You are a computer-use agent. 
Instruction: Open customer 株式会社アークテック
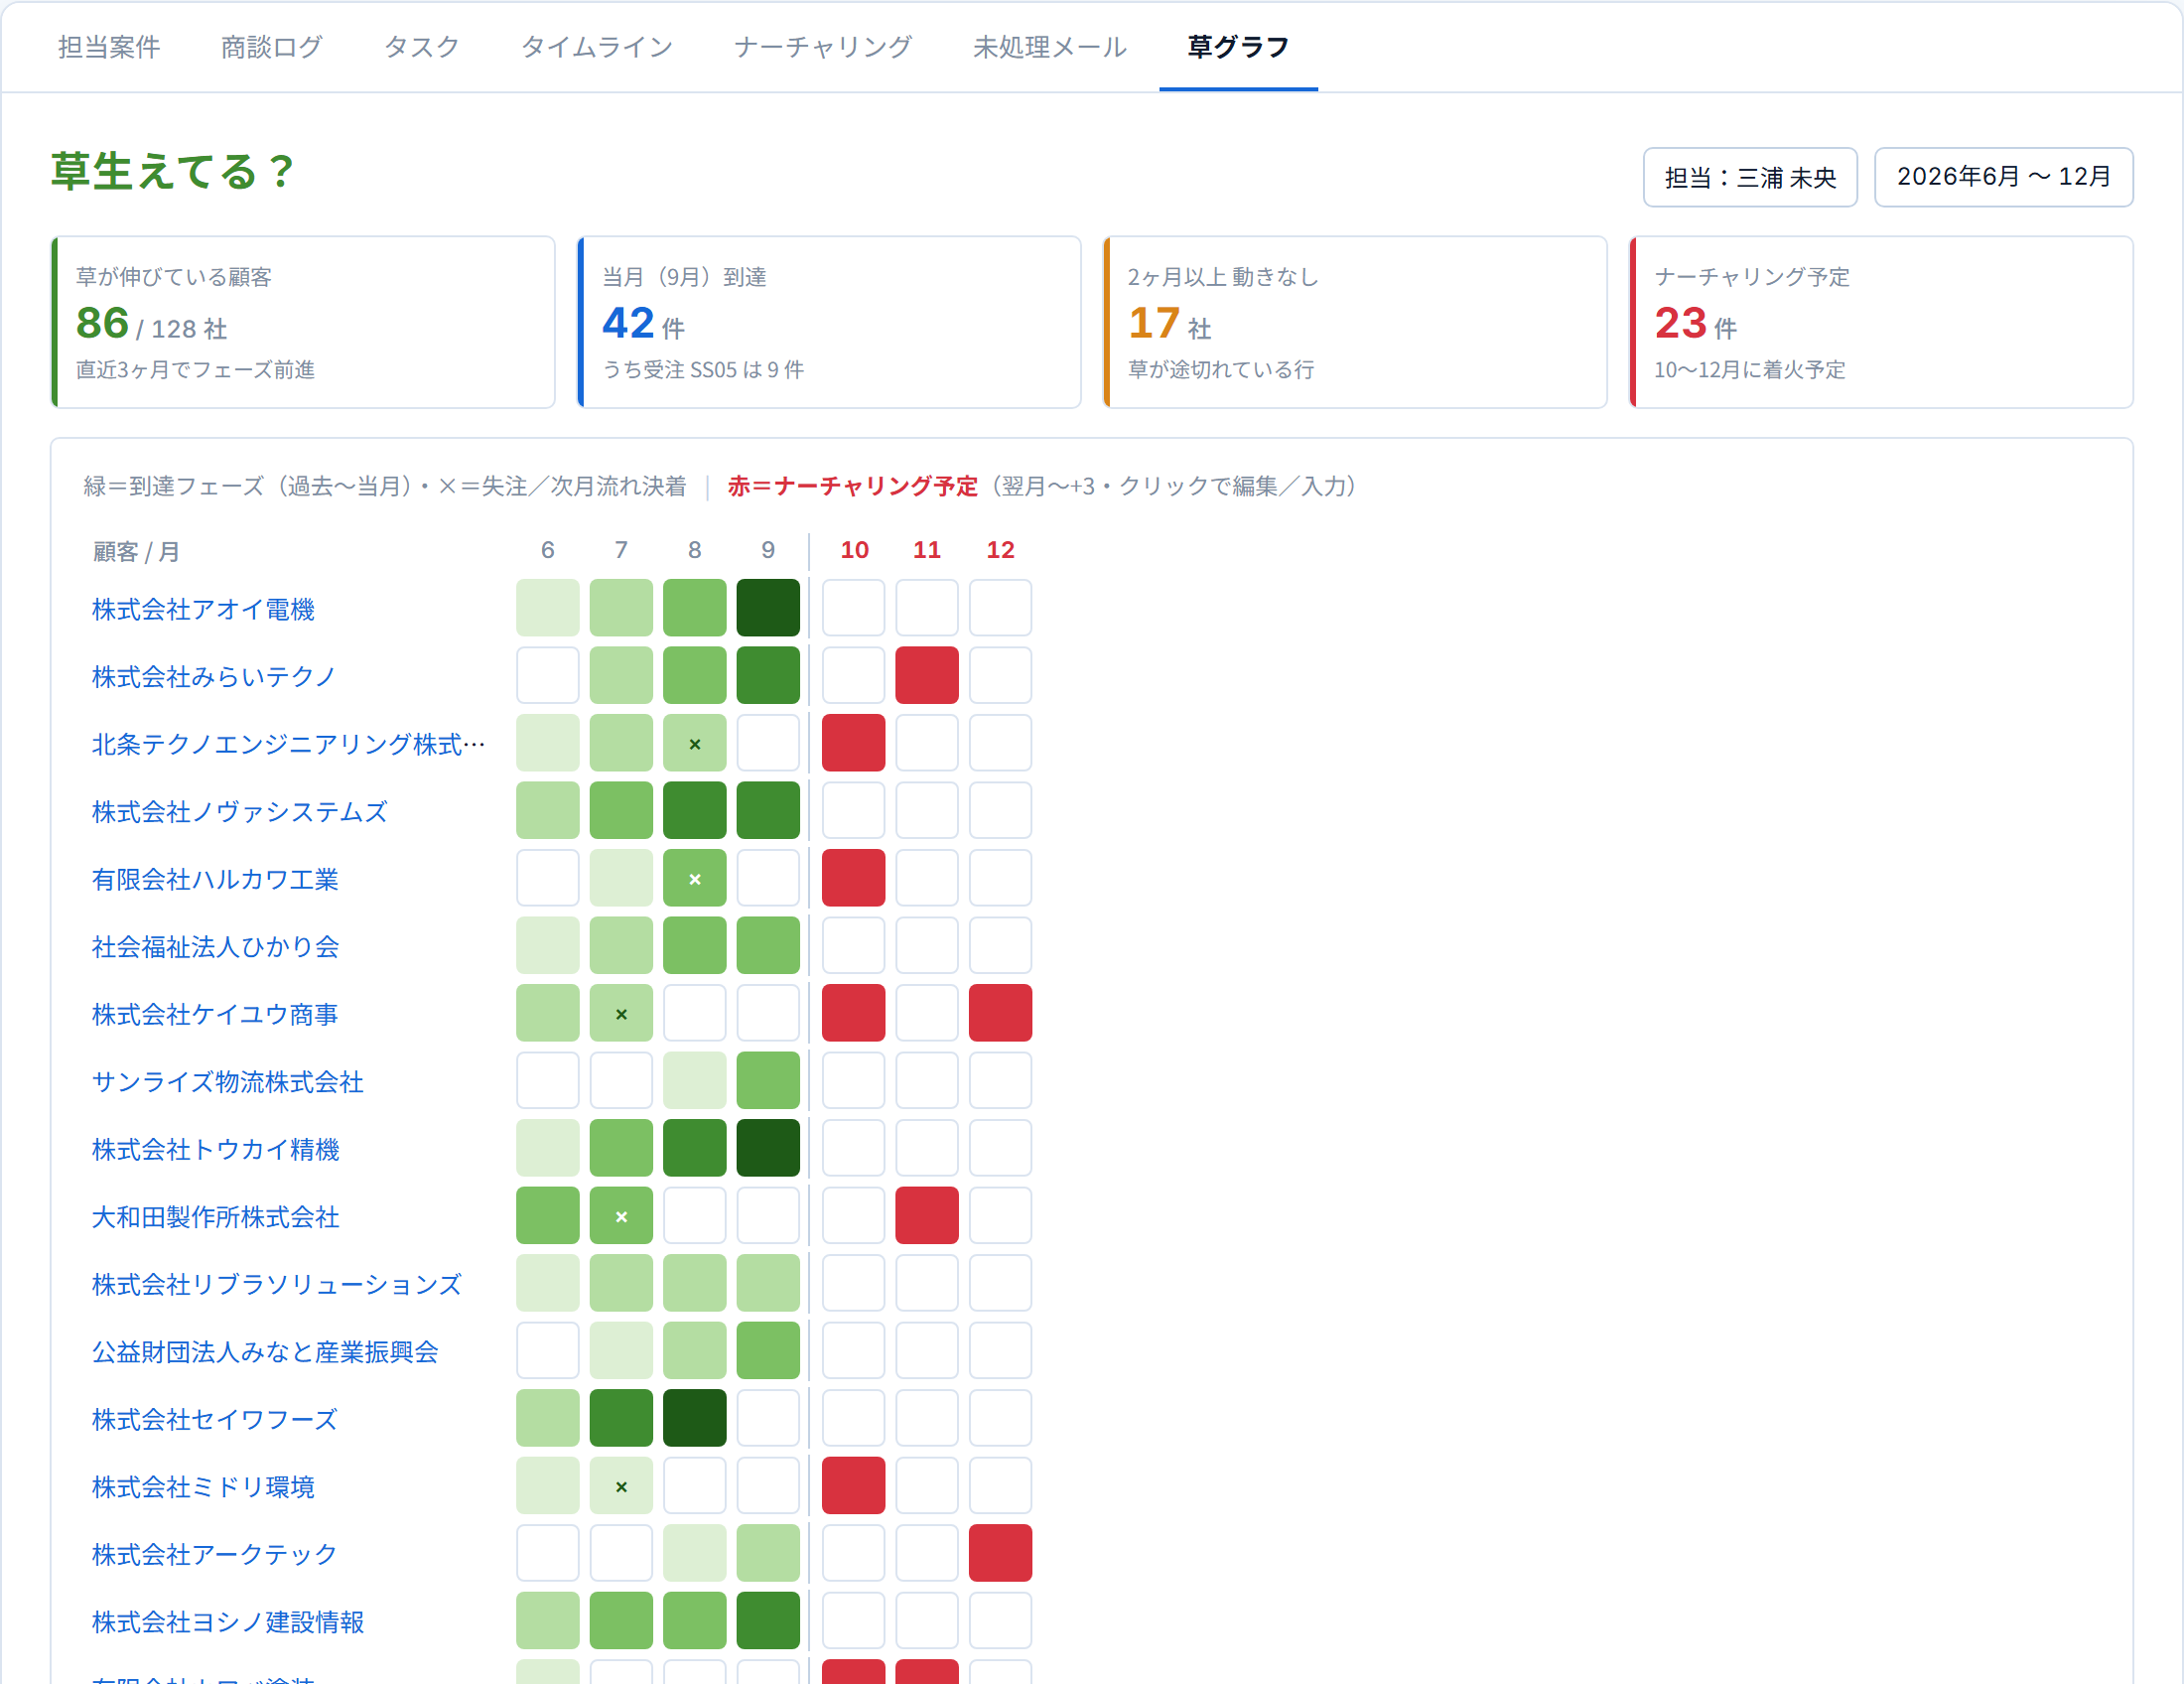[214, 1554]
